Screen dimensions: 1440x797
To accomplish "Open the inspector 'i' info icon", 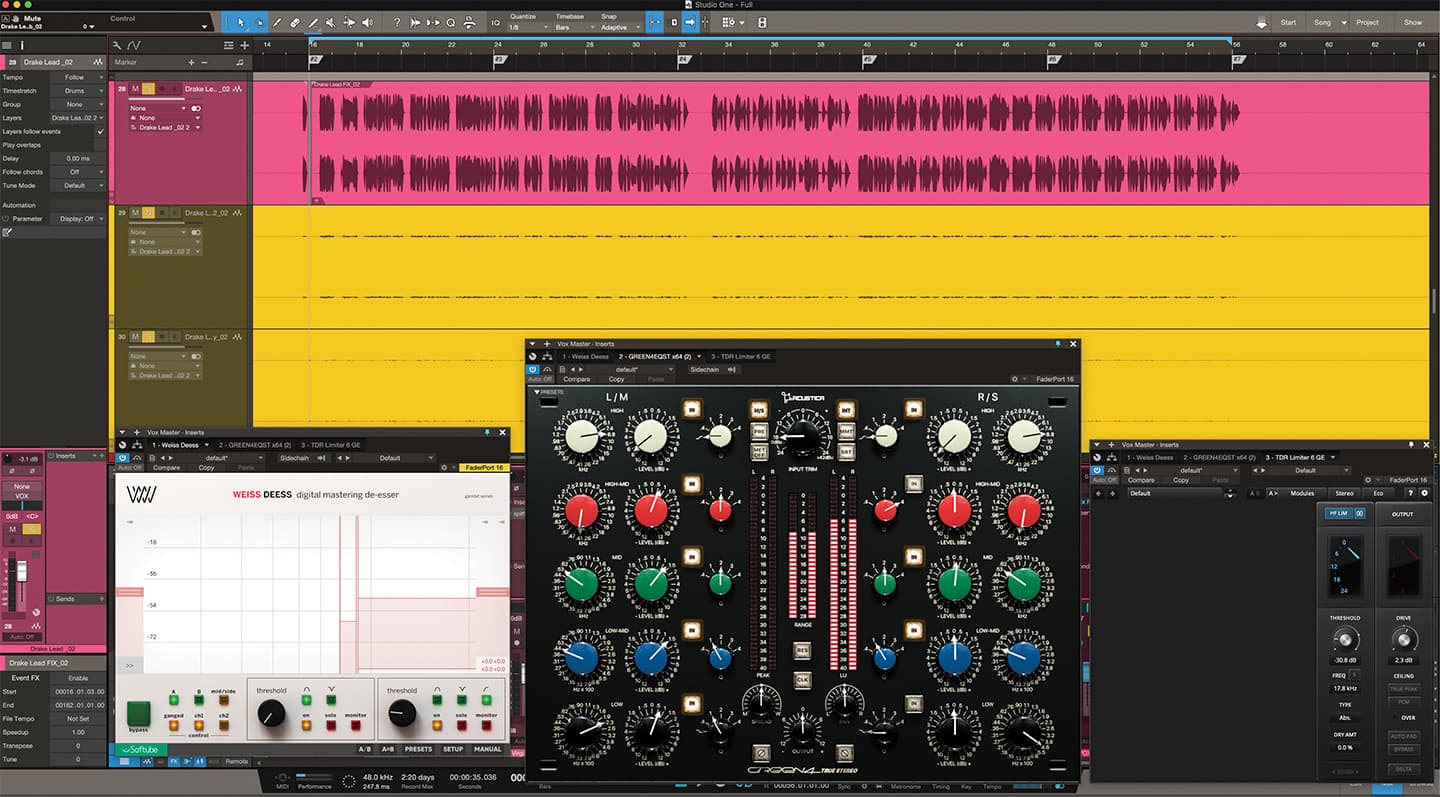I will [x=22, y=45].
